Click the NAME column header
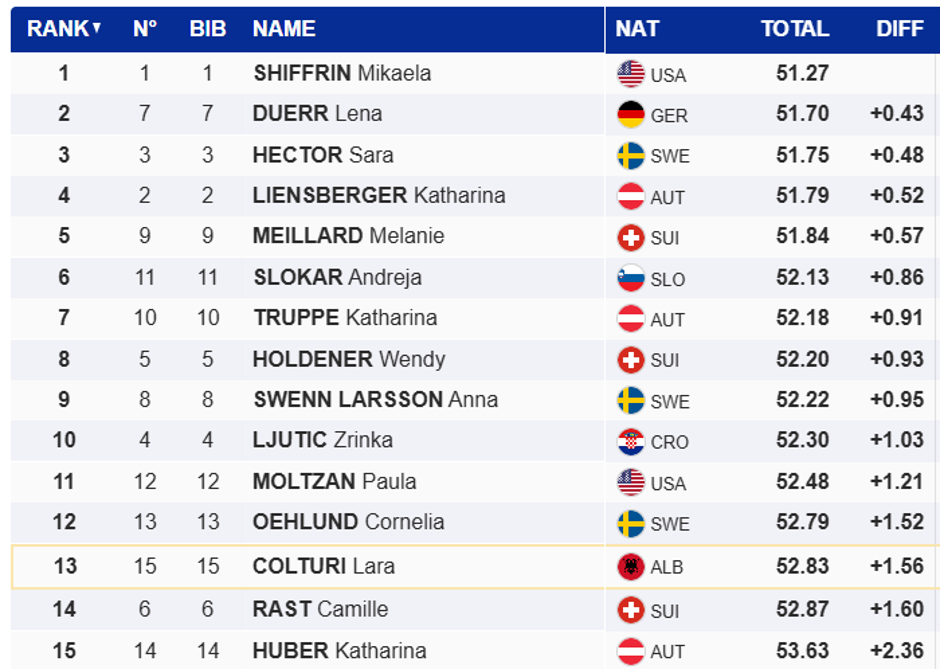 point(284,29)
